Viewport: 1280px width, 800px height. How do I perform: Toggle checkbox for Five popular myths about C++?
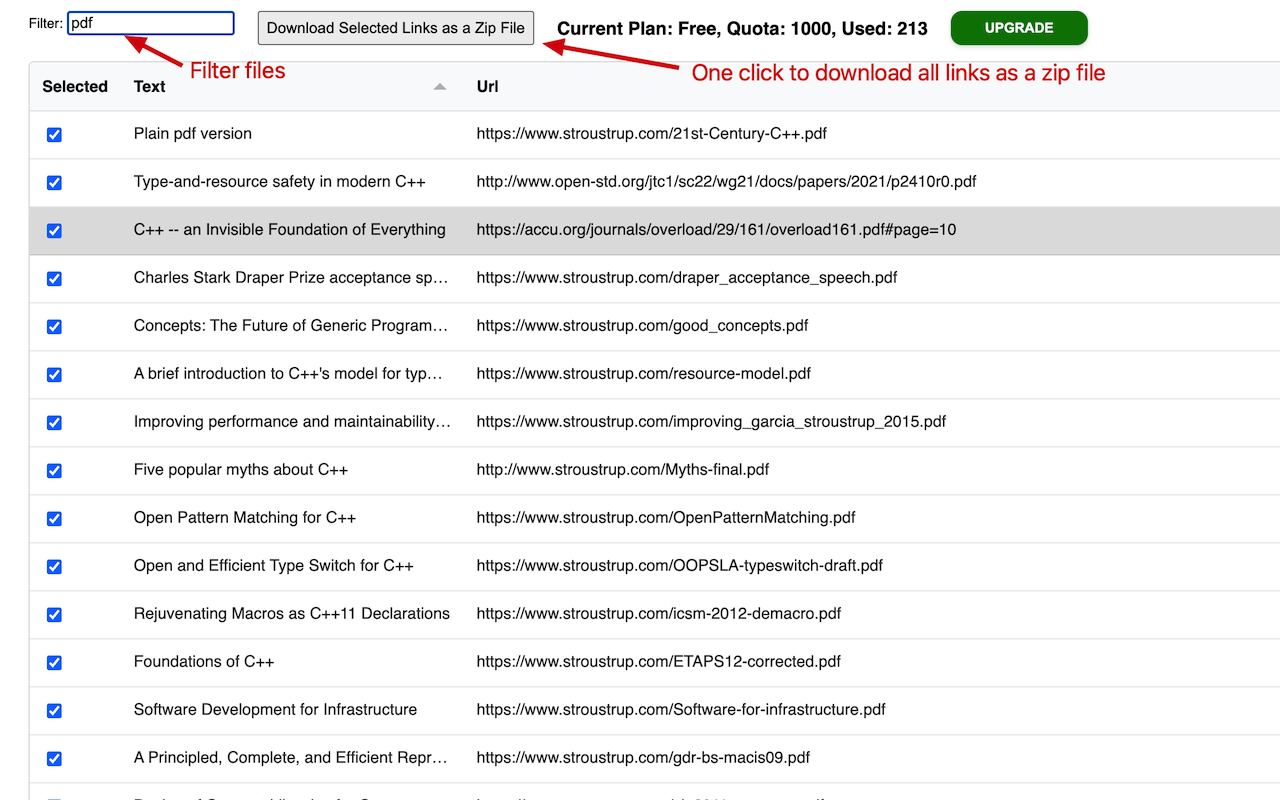[x=54, y=470]
